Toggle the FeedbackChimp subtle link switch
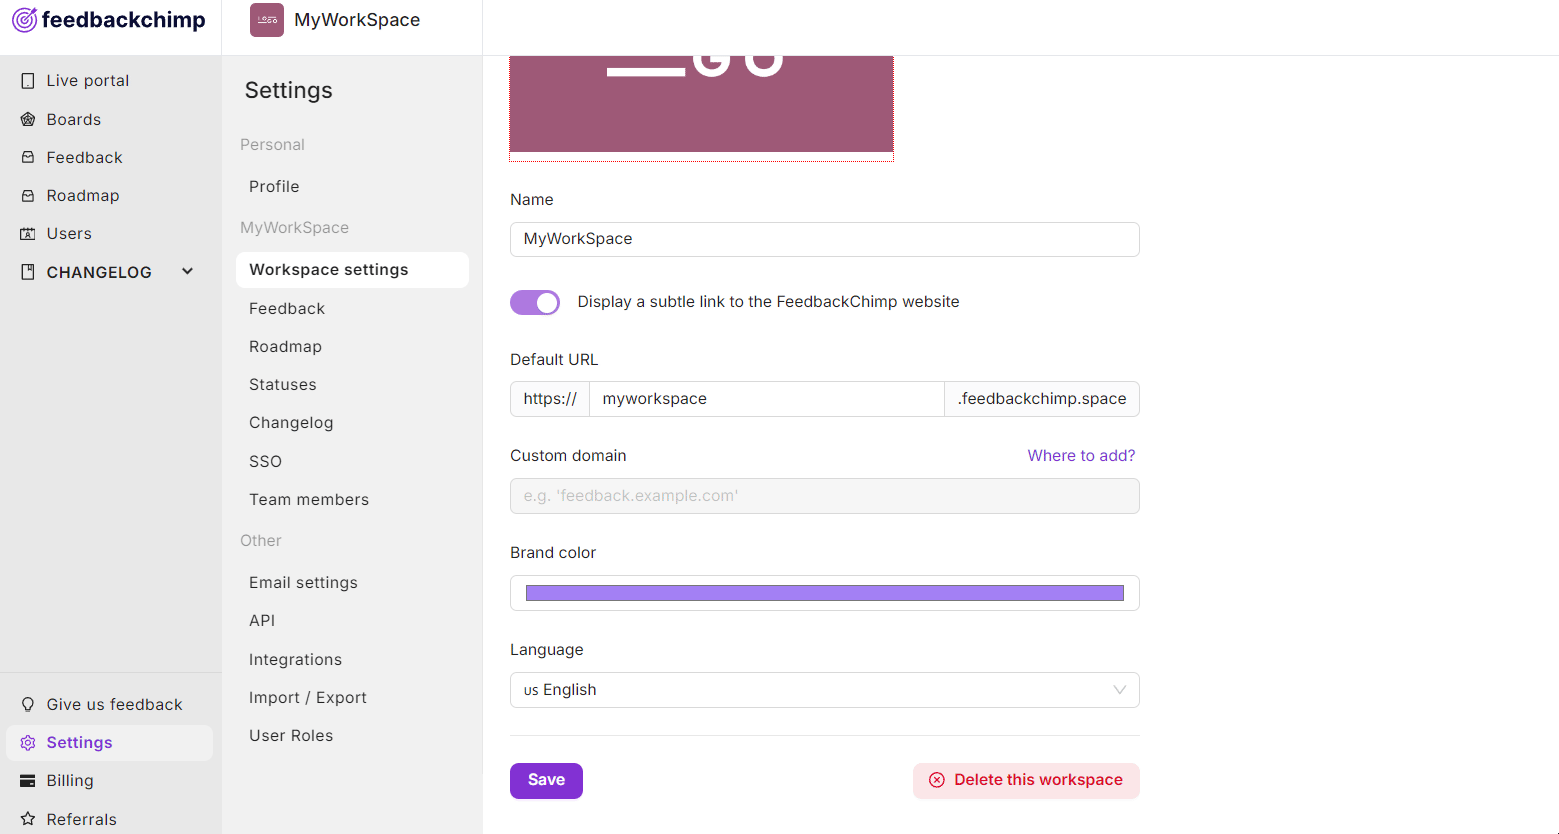The image size is (1559, 834). pyautogui.click(x=535, y=302)
